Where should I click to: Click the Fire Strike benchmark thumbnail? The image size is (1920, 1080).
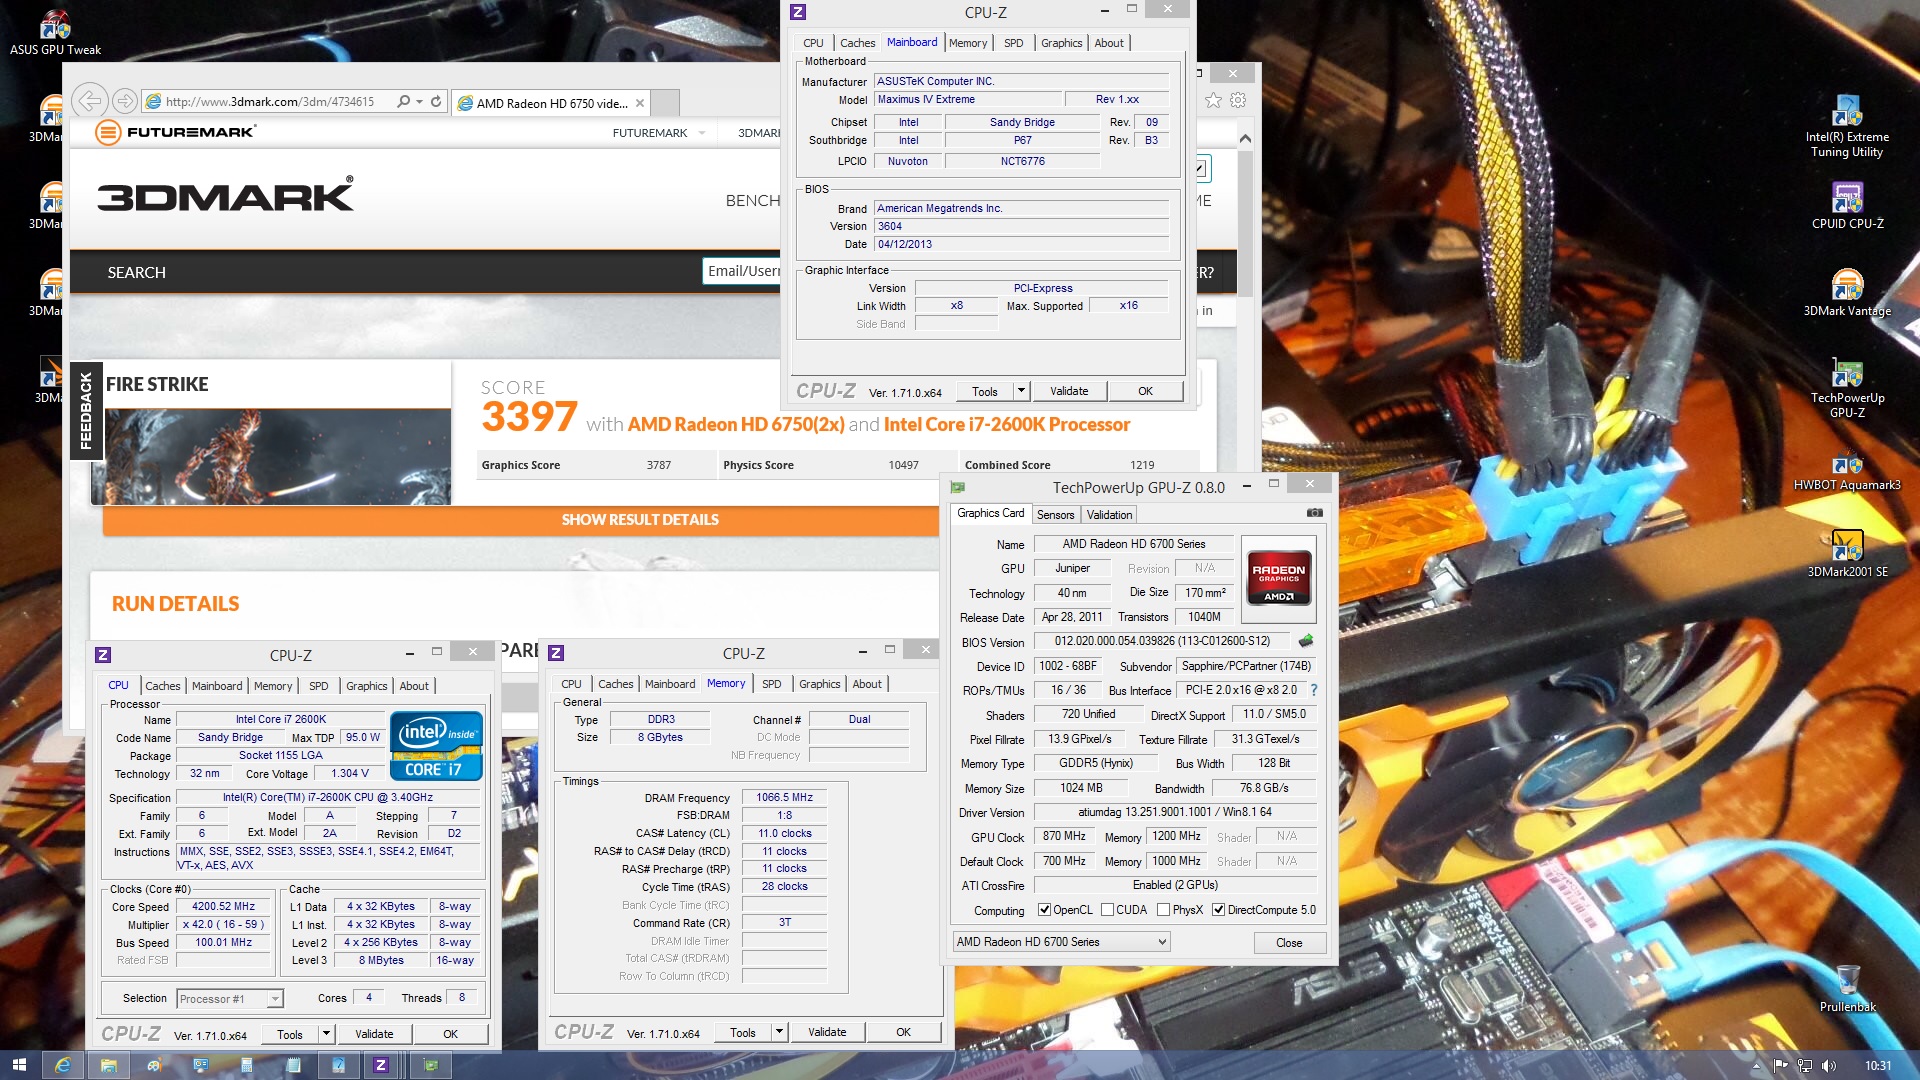(x=271, y=456)
